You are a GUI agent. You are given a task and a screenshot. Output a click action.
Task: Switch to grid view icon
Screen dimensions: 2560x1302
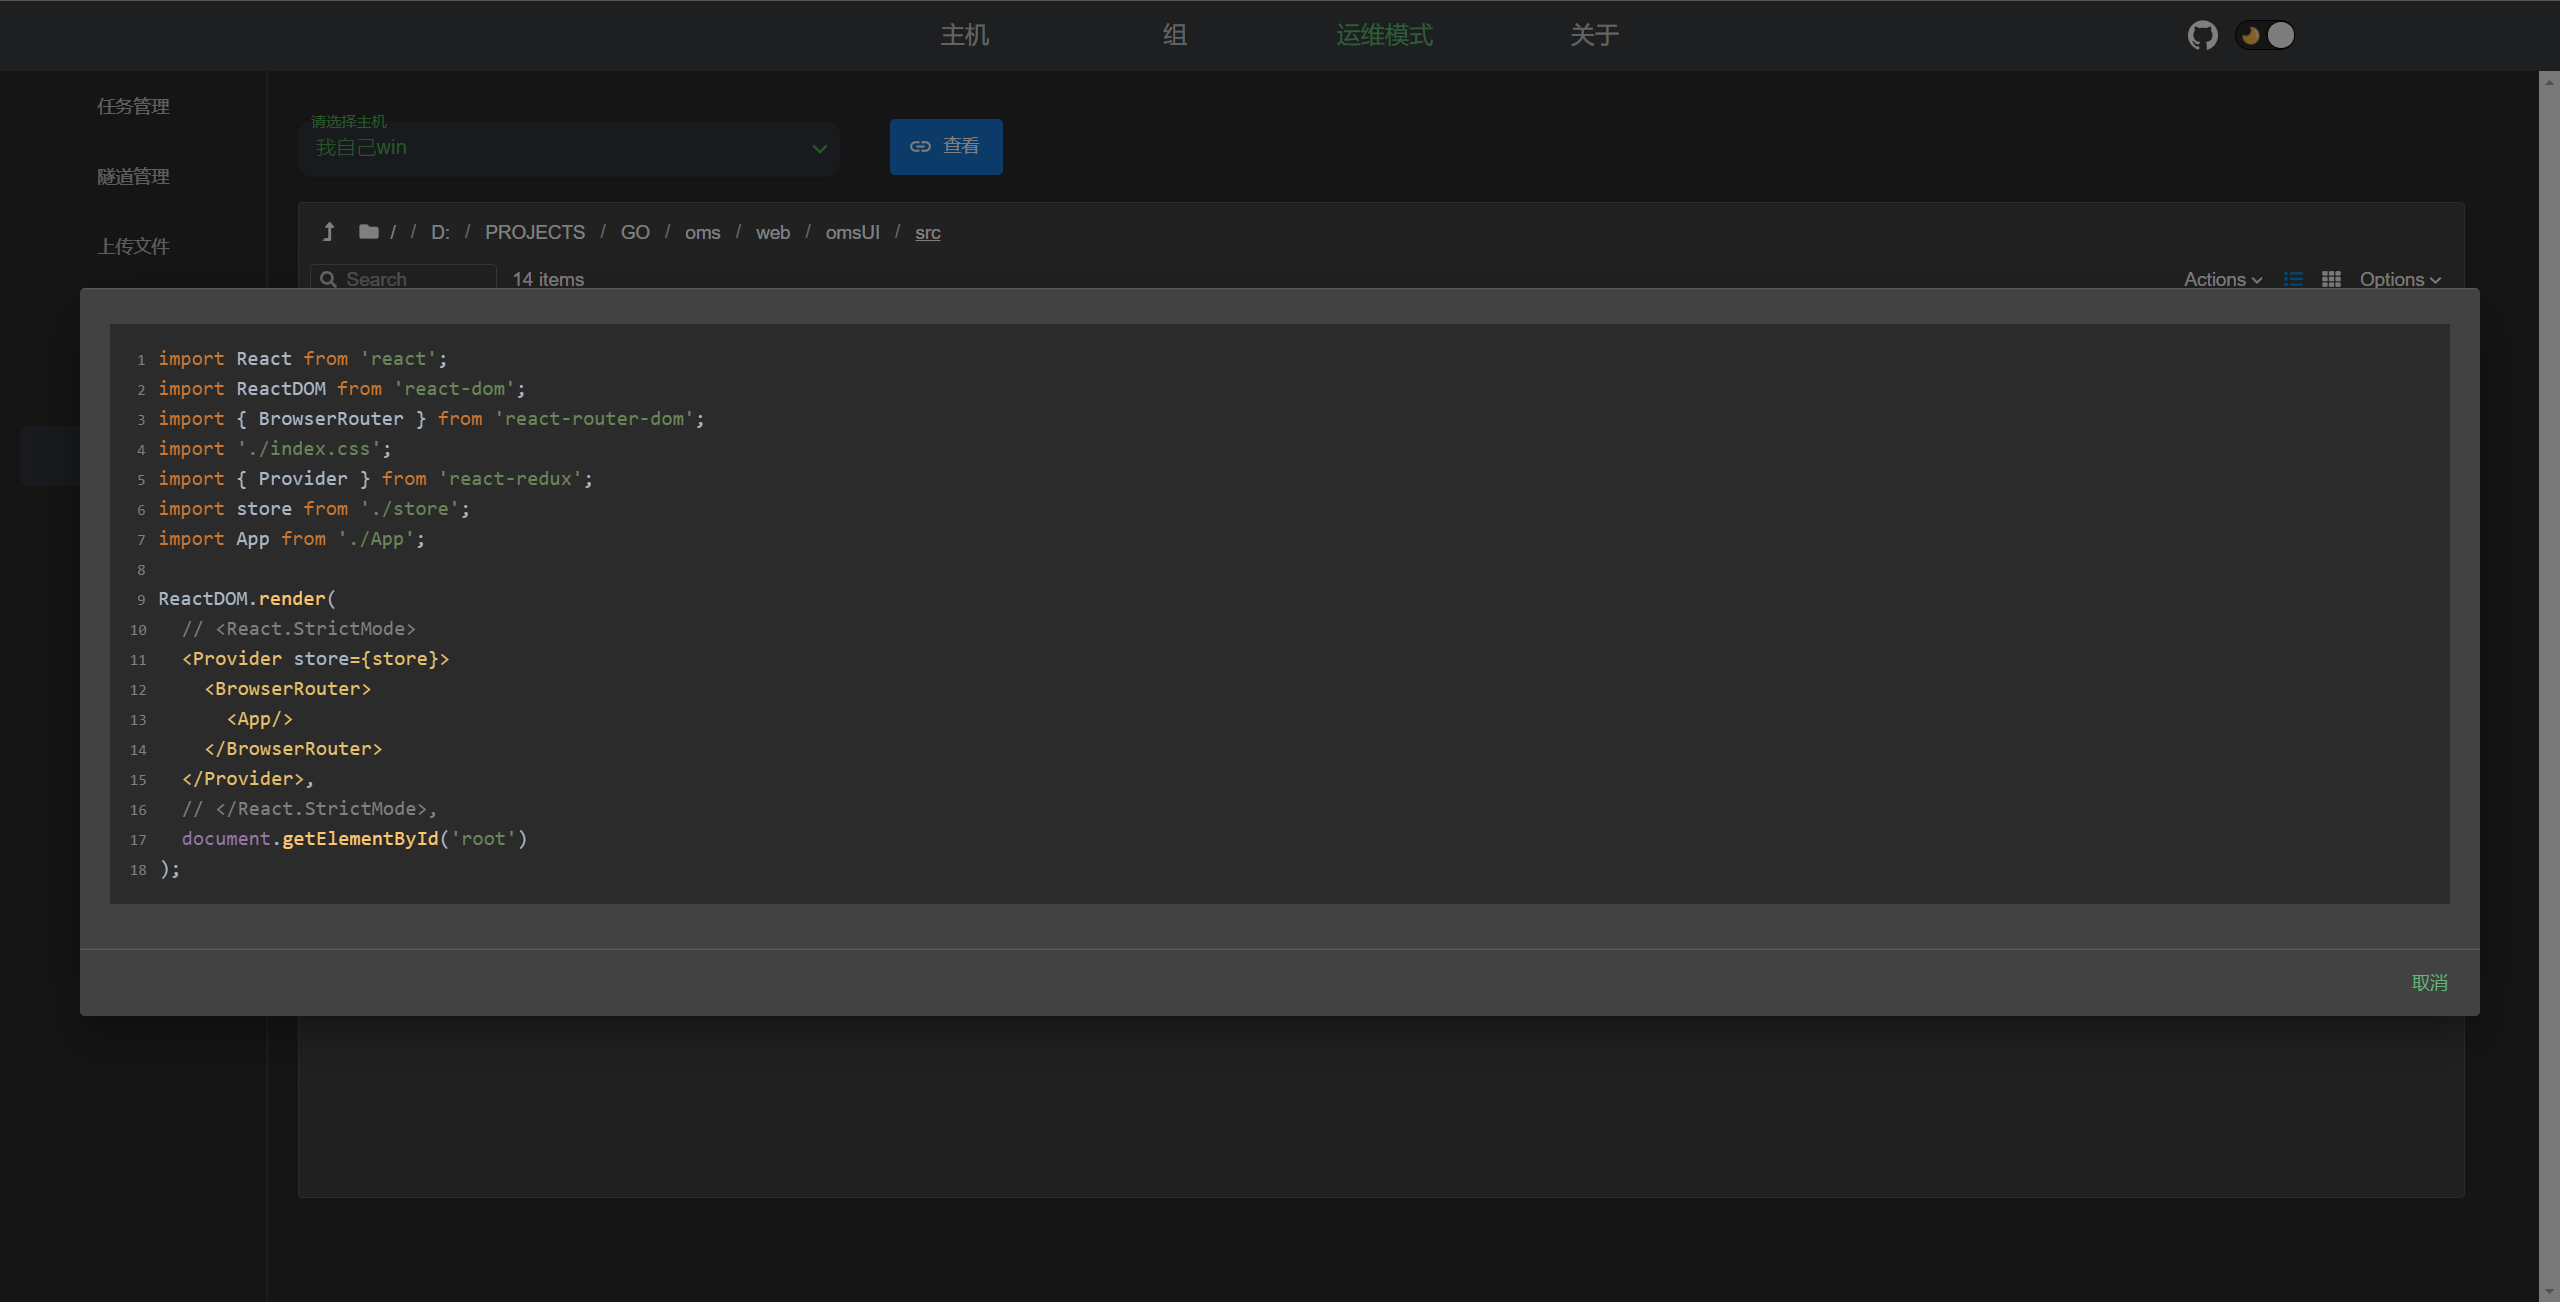click(2331, 279)
